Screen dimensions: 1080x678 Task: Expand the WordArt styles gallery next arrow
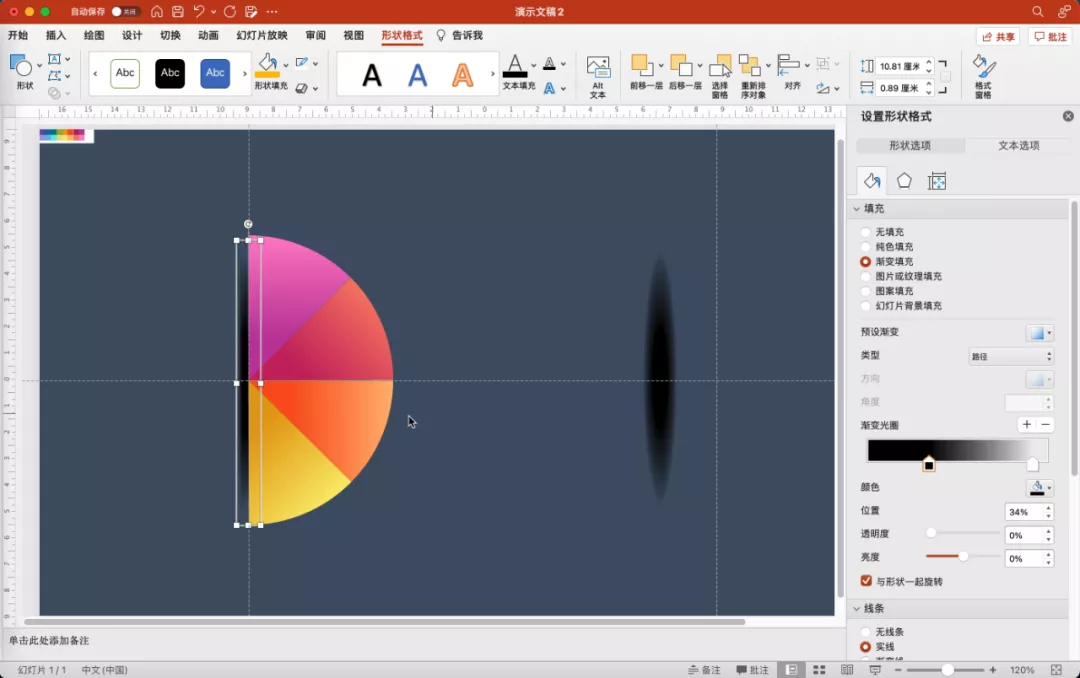click(x=492, y=73)
